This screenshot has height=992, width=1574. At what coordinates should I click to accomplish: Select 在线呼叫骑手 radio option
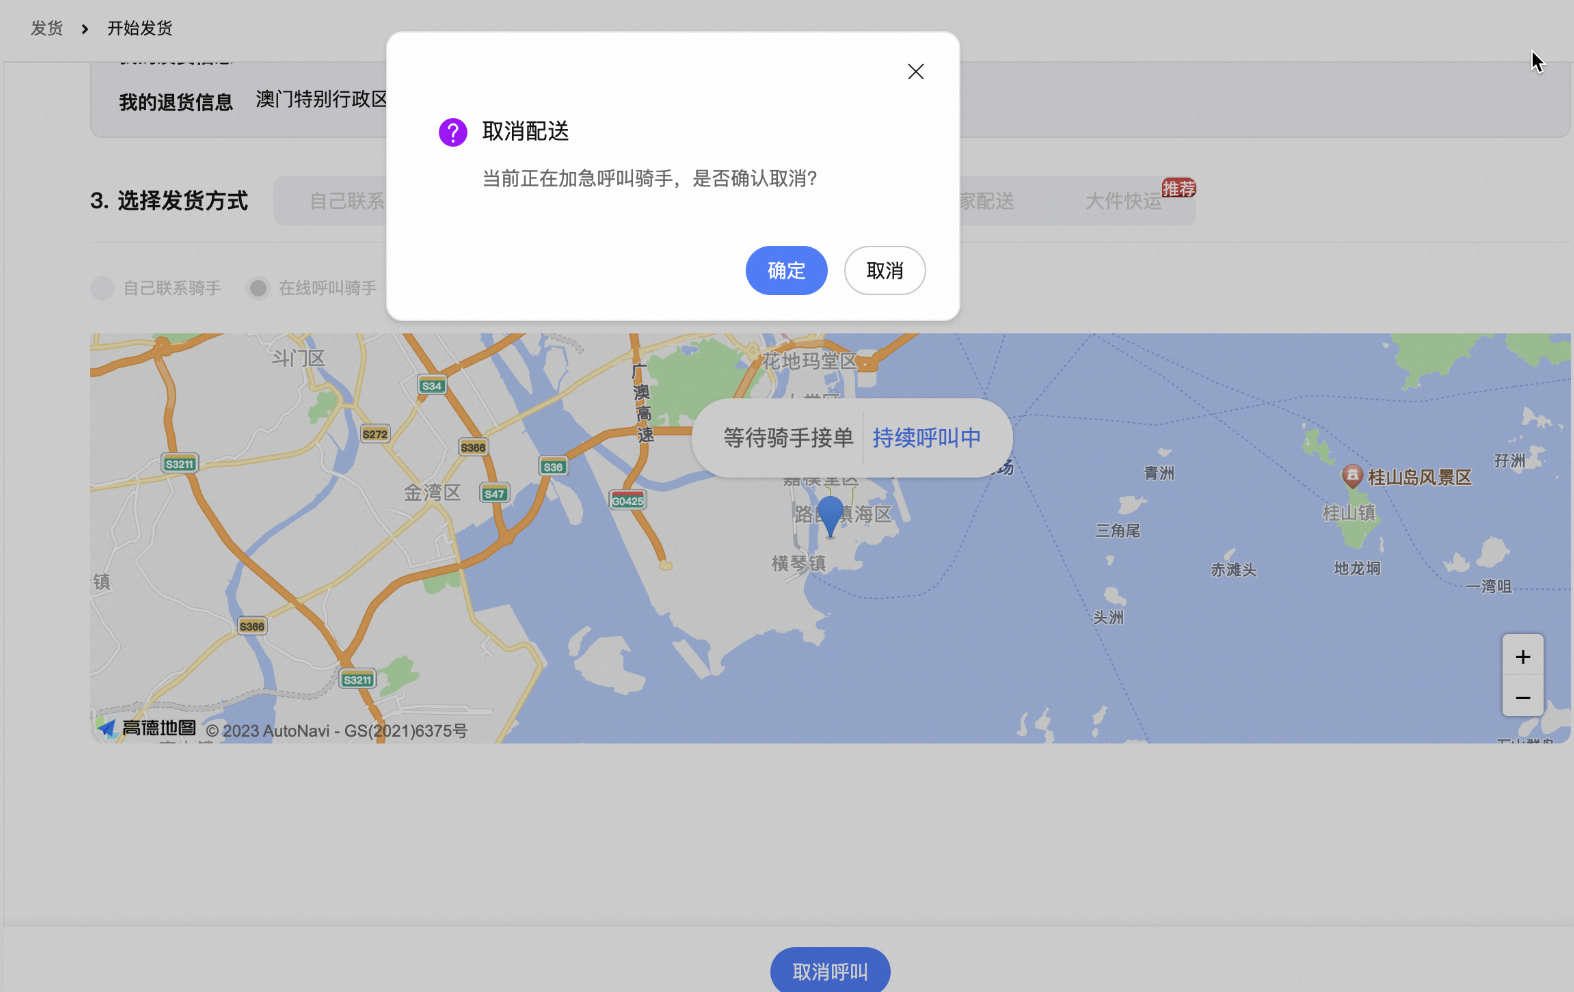[258, 288]
